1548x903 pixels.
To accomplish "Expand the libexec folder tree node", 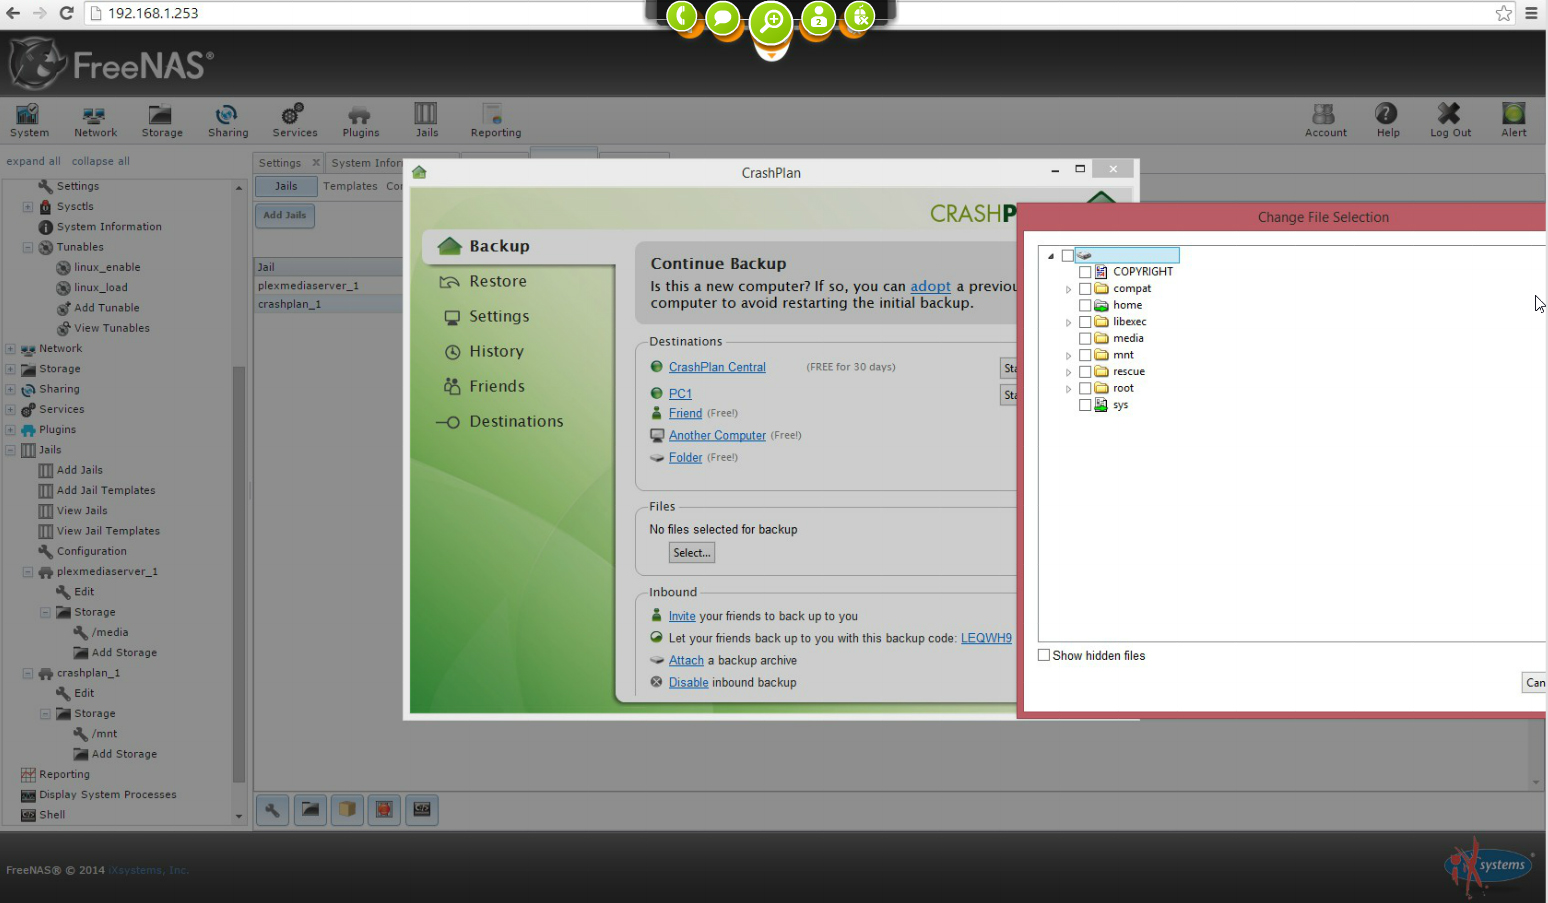I will [1068, 322].
